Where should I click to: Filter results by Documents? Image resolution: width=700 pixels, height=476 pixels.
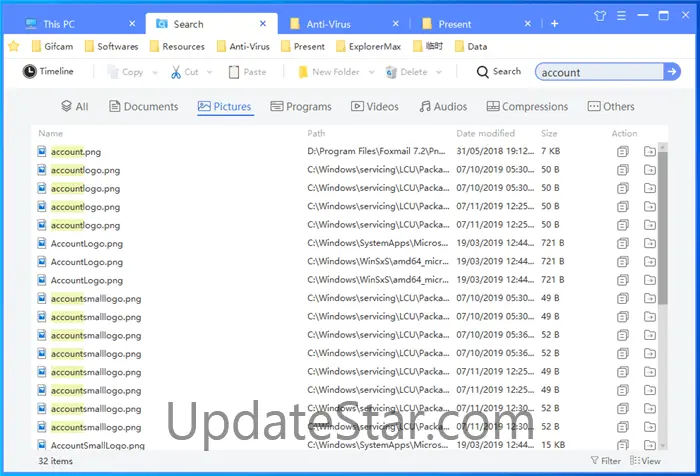tap(144, 107)
